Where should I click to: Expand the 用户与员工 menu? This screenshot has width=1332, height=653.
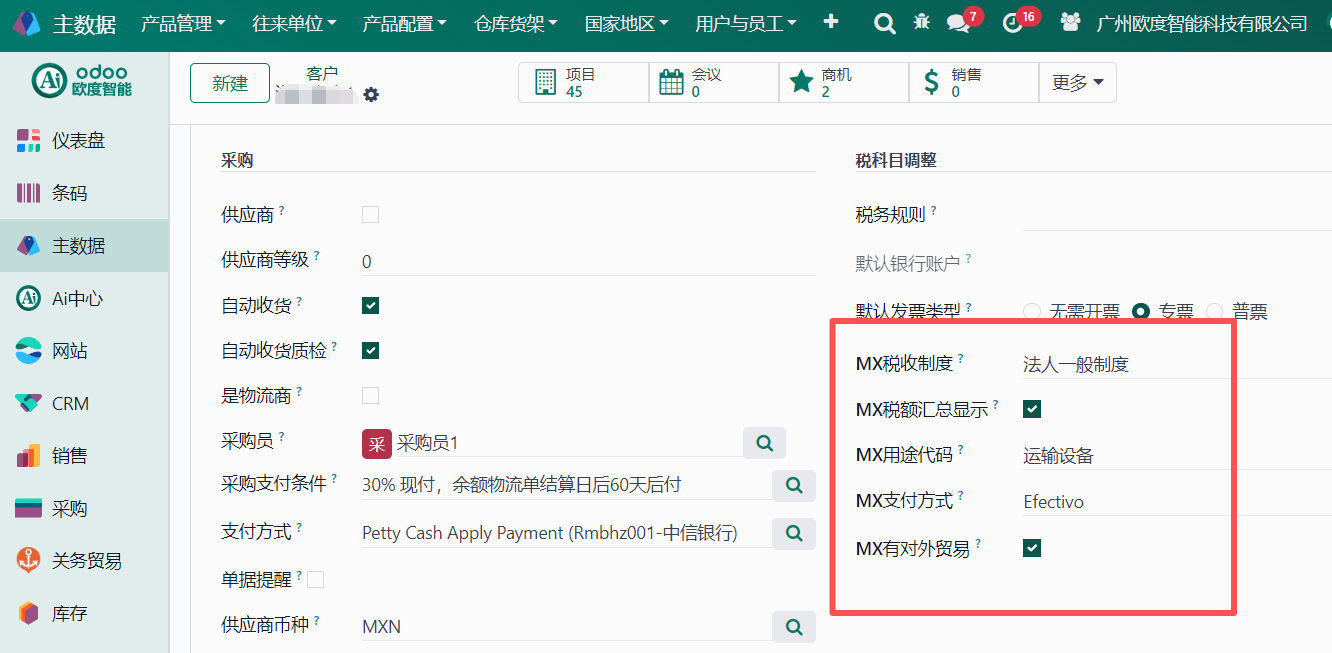(x=746, y=23)
